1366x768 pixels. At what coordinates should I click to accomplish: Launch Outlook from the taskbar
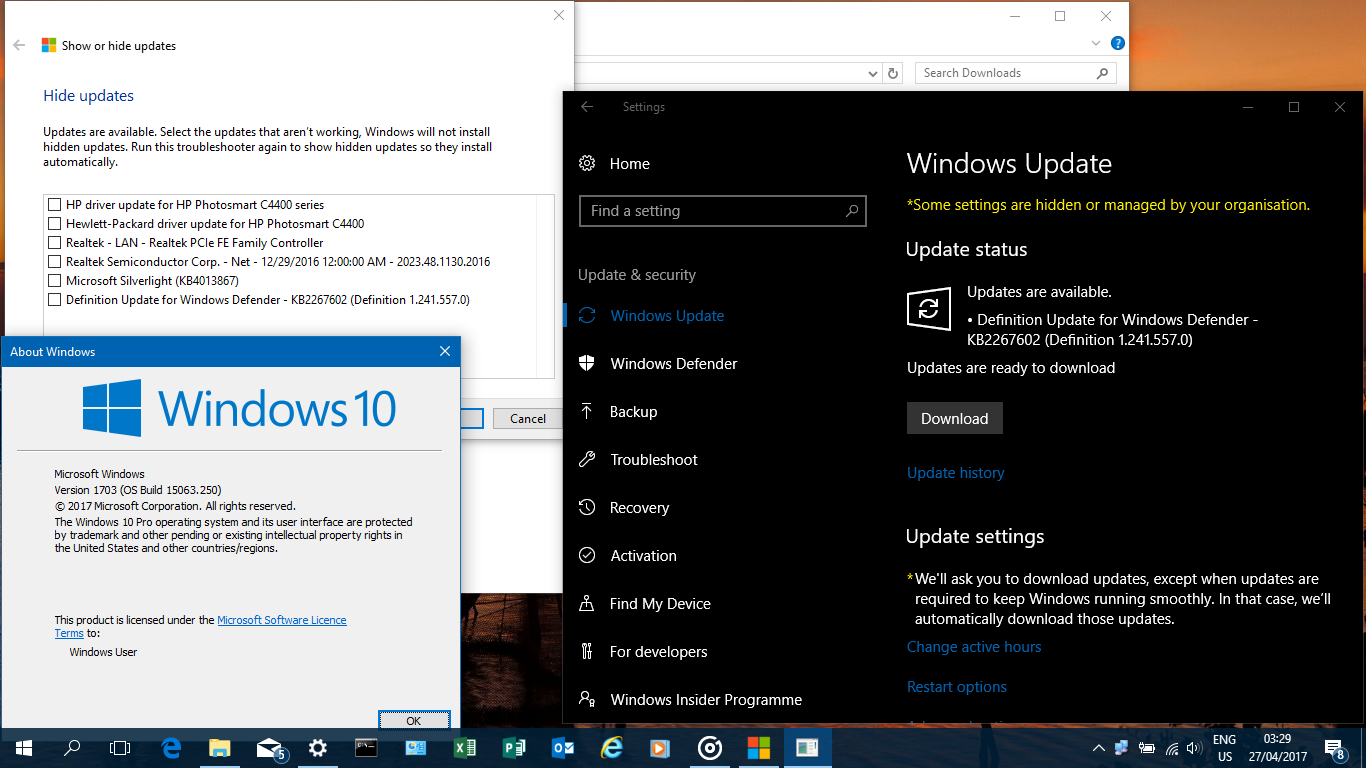pyautogui.click(x=563, y=748)
